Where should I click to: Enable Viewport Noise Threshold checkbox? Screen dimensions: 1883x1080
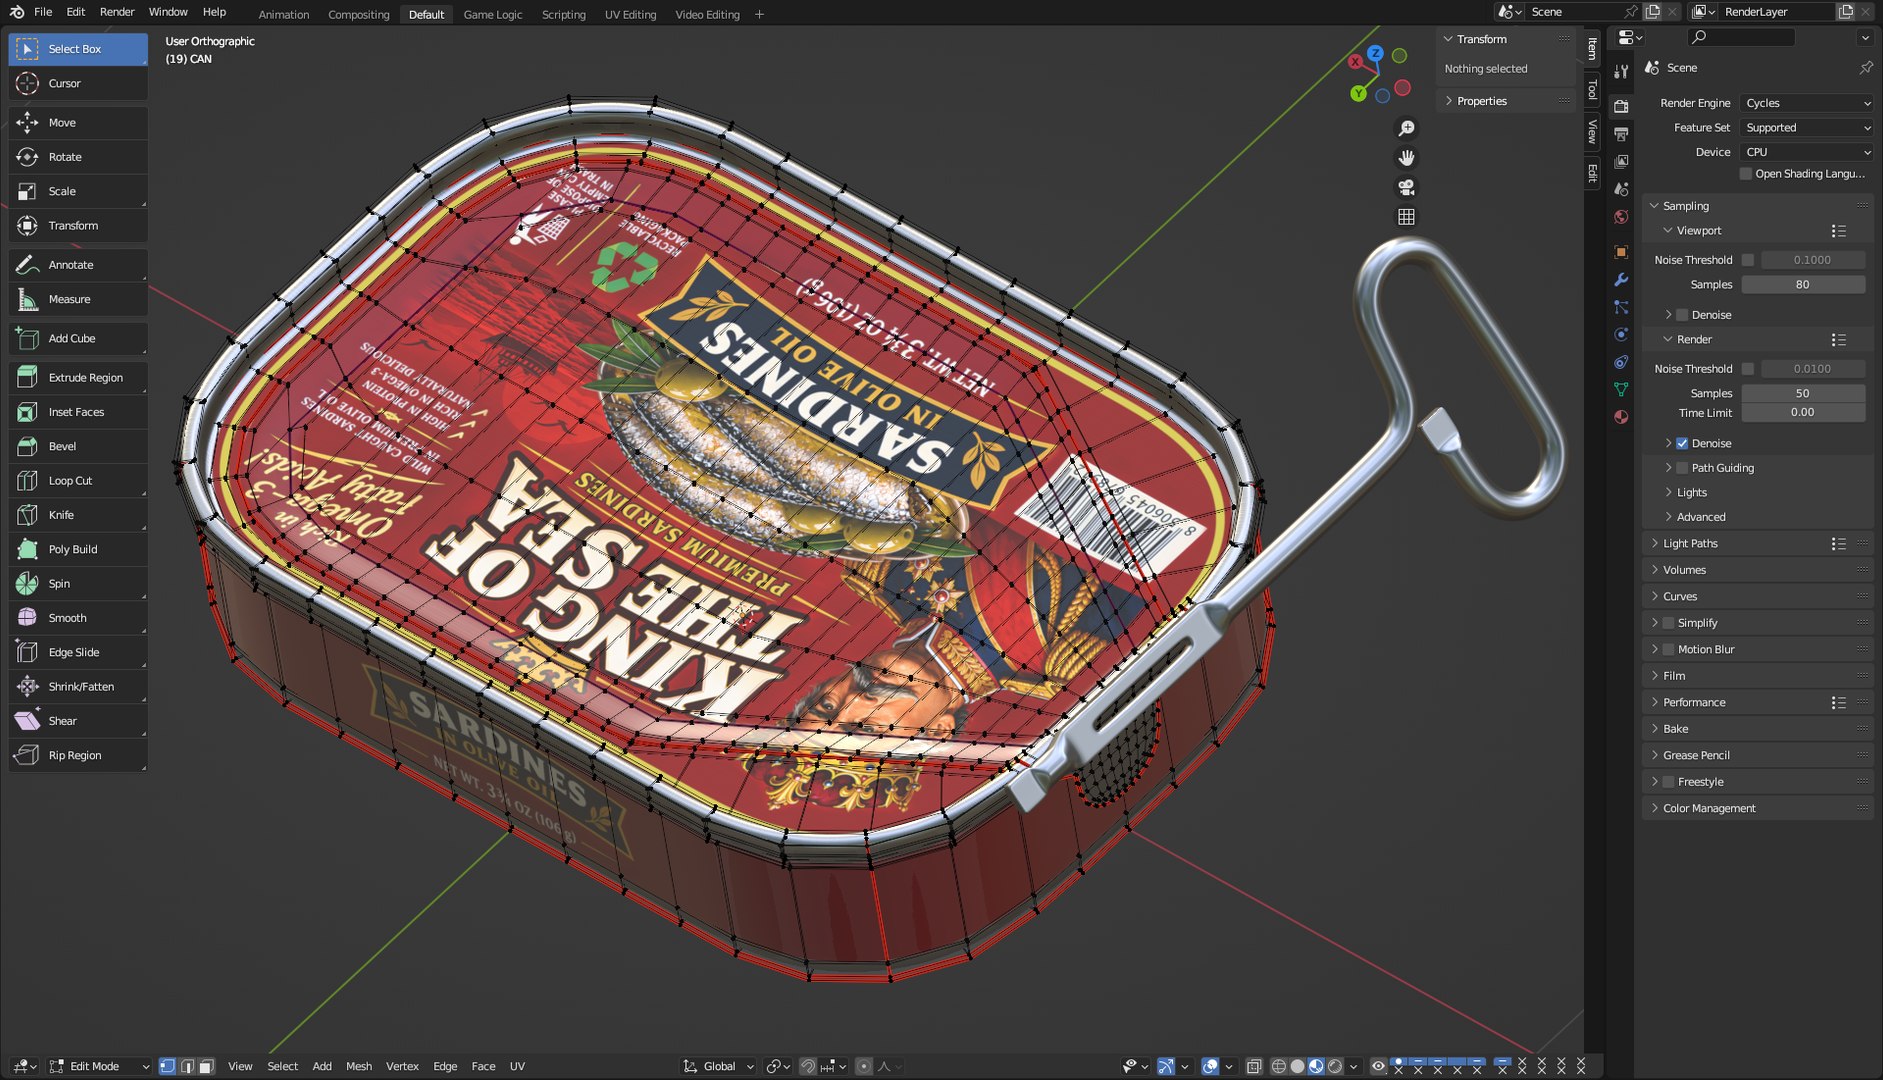(x=1748, y=260)
